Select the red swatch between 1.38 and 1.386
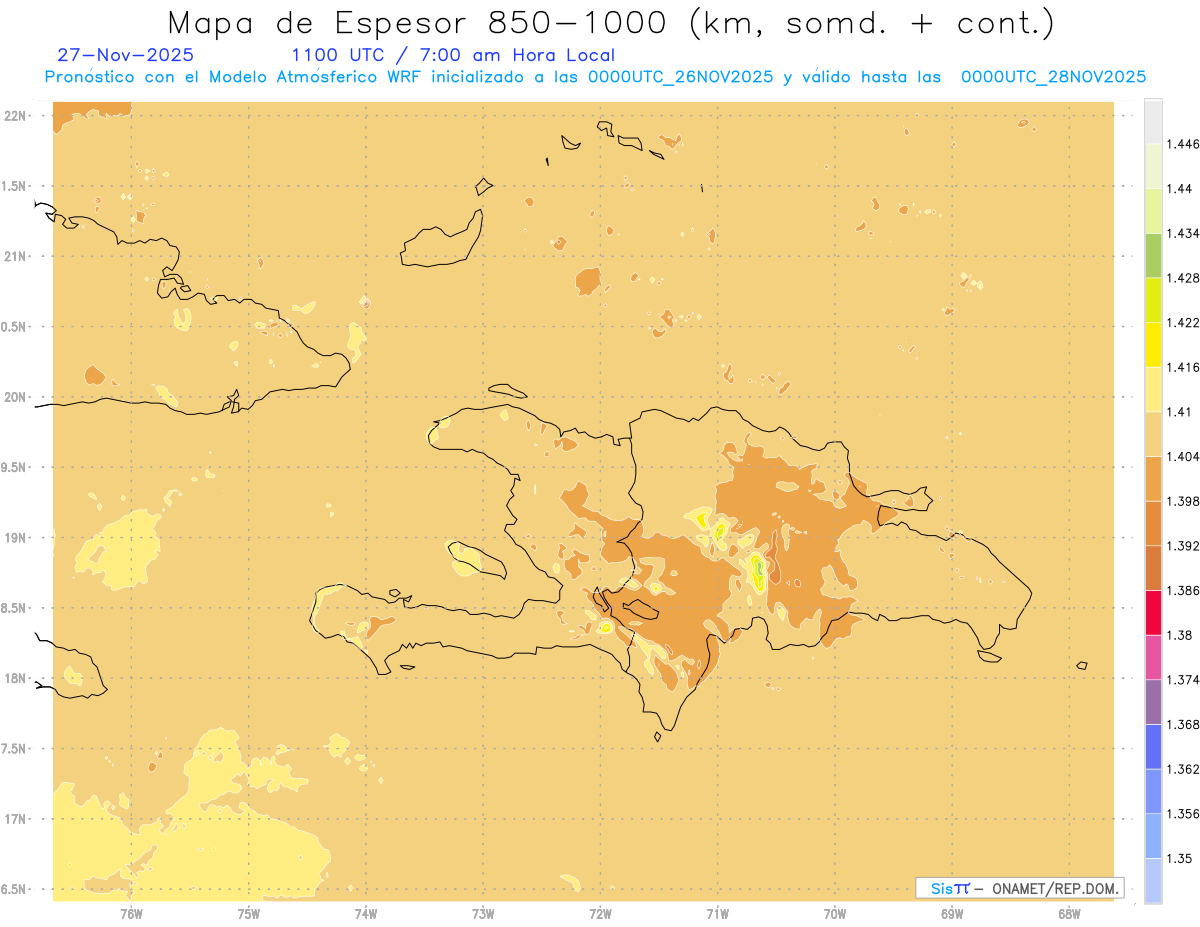The width and height of the screenshot is (1200, 927). click(x=1152, y=613)
